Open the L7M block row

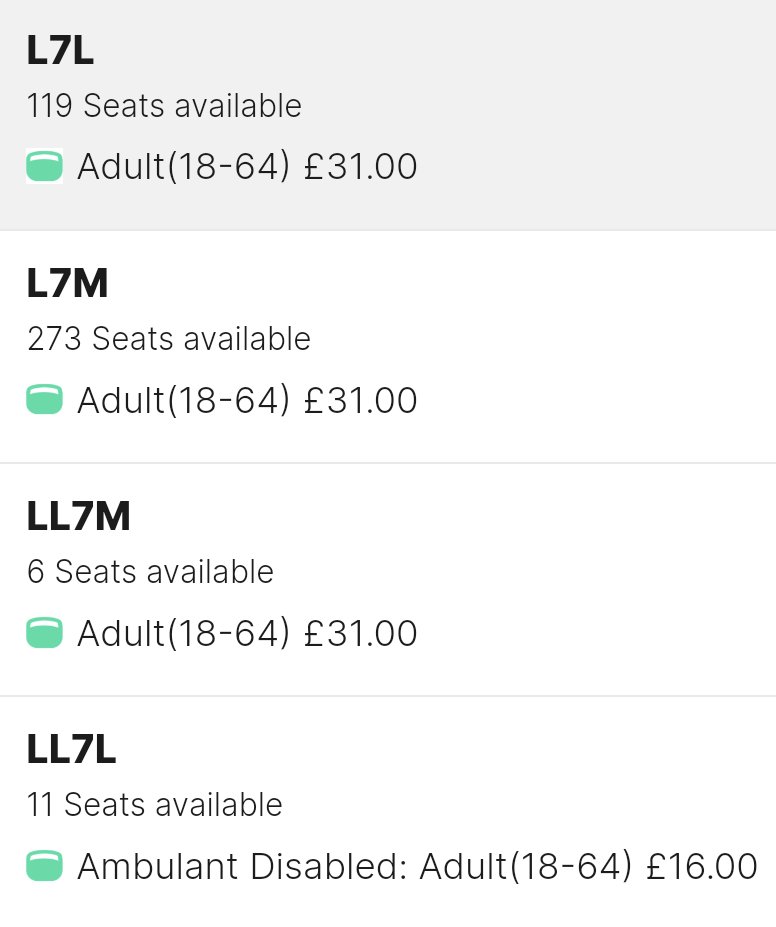click(388, 347)
